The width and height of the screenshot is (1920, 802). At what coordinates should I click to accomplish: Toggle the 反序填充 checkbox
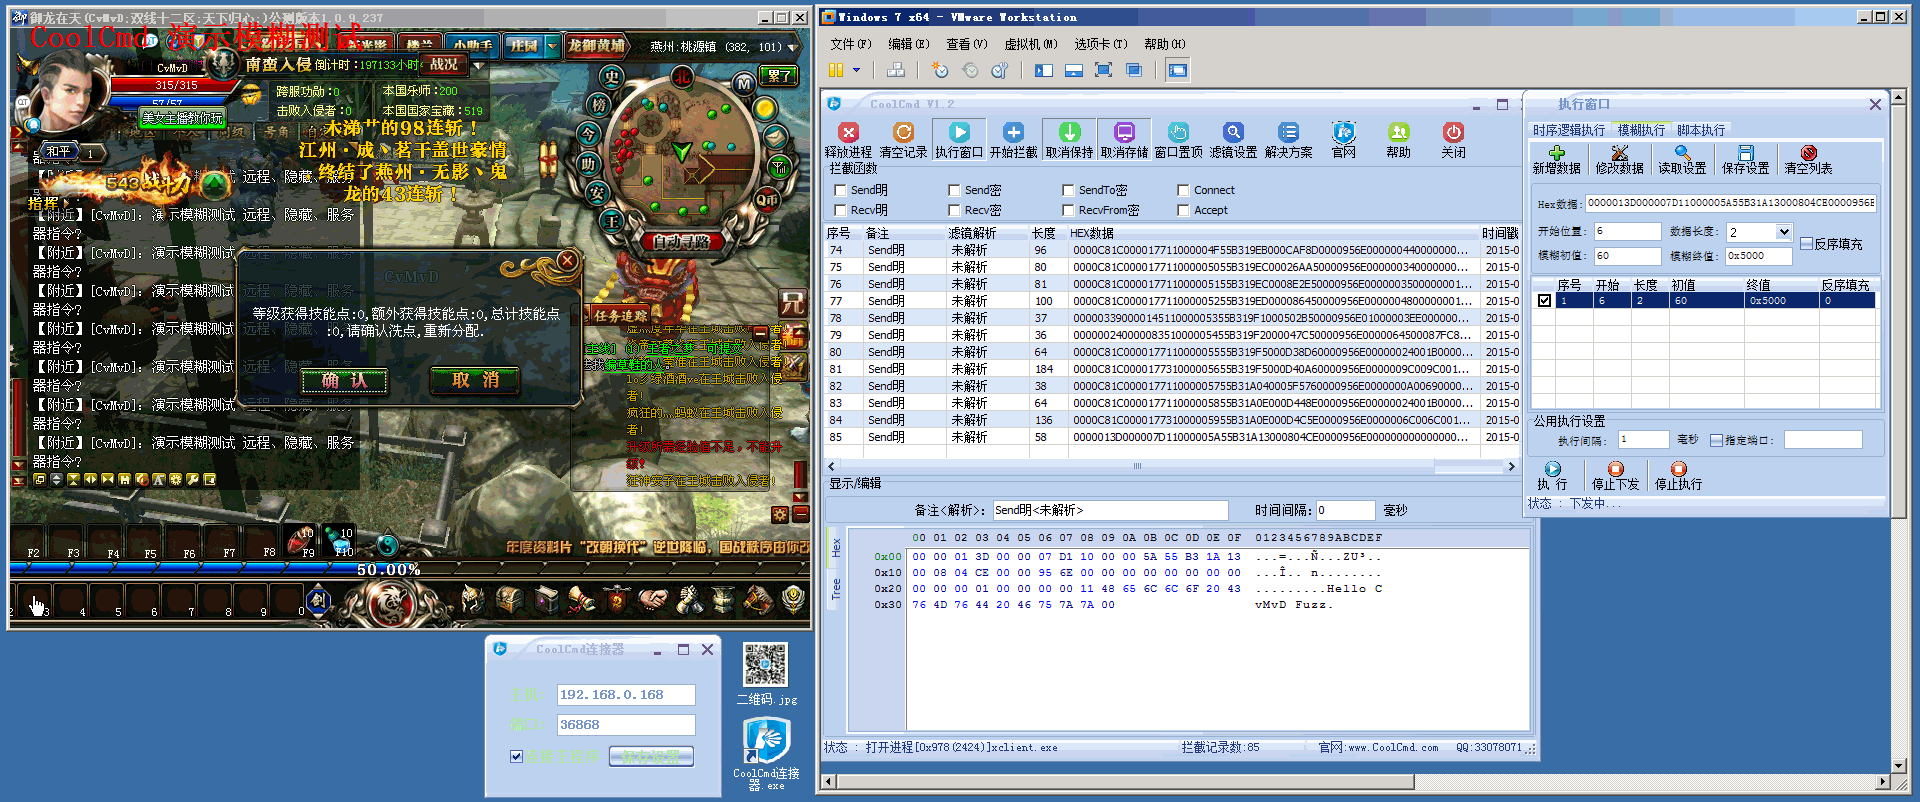pos(1806,244)
